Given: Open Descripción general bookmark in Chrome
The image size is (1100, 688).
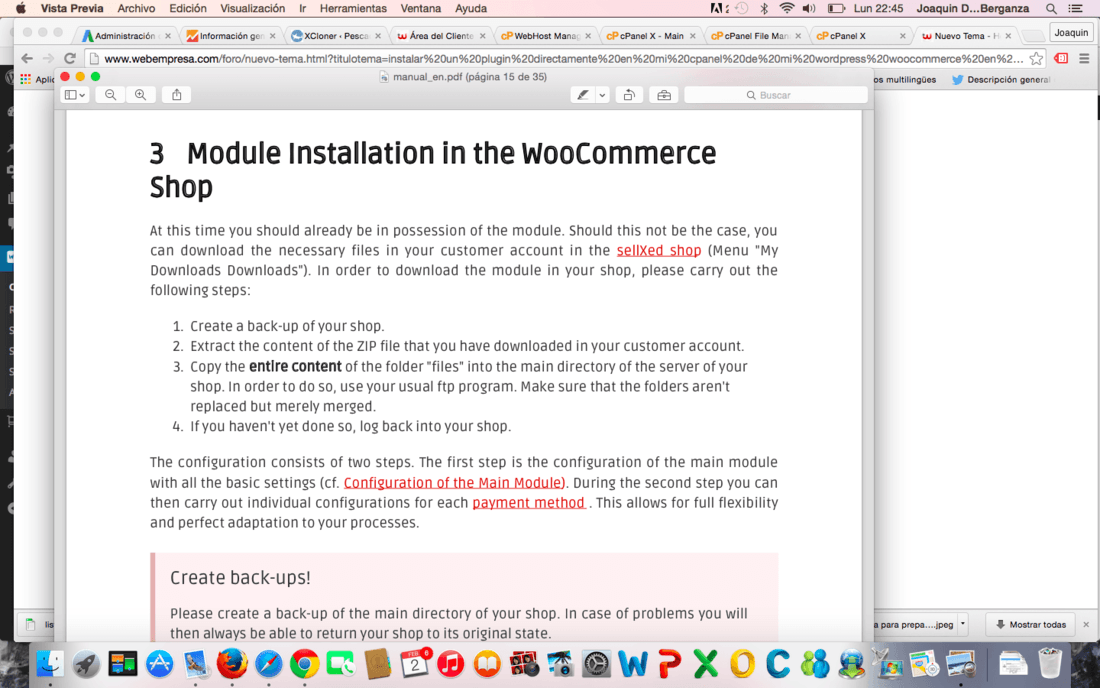Looking at the screenshot, I should click(x=1001, y=80).
